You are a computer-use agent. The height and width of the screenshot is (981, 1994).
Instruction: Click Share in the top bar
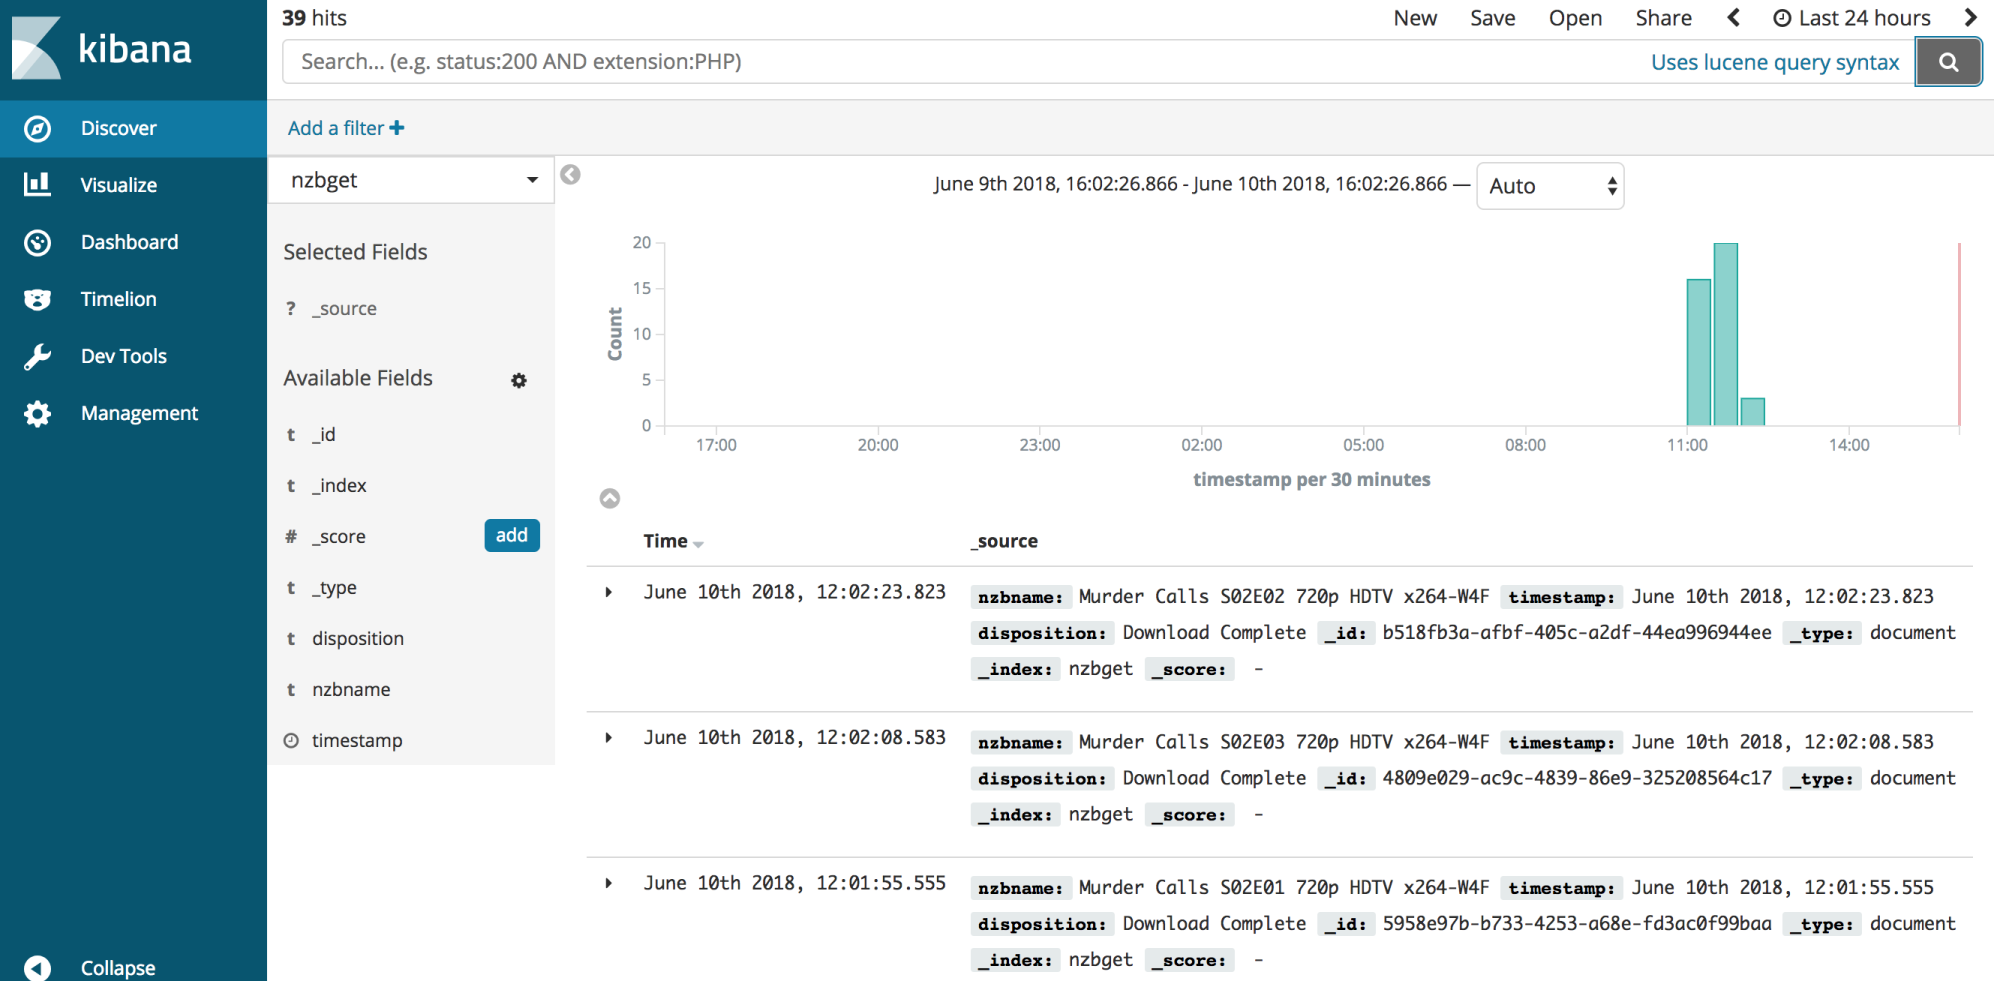click(x=1663, y=18)
